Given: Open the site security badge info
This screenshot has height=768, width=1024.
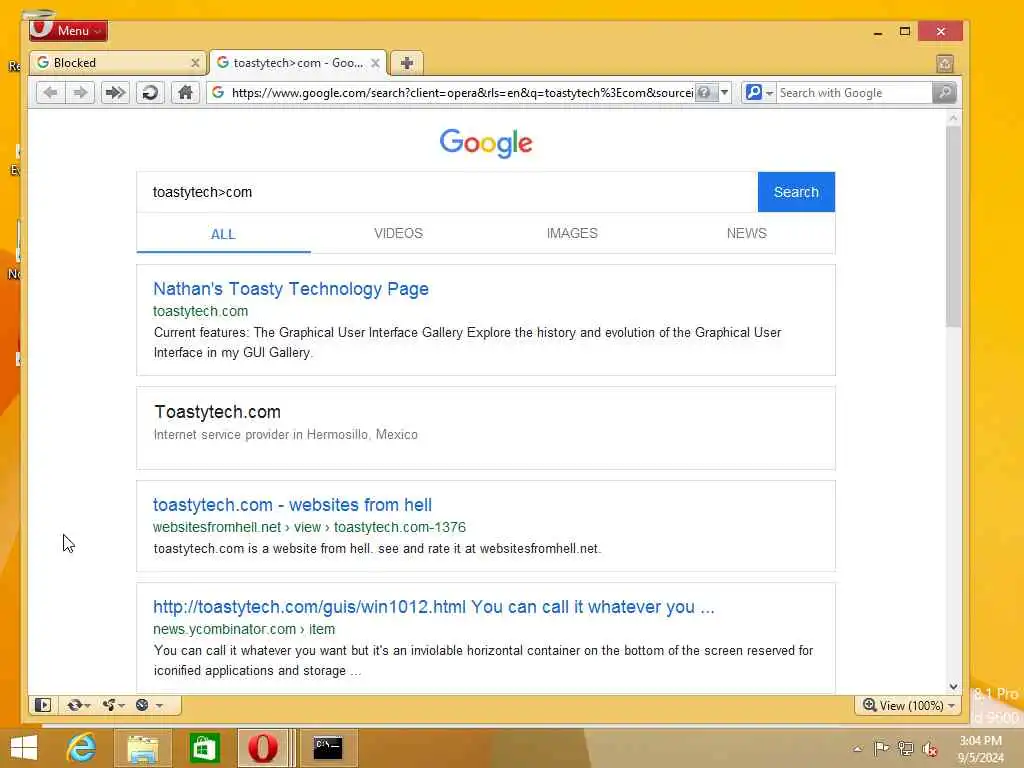Looking at the screenshot, I should click(x=706, y=93).
